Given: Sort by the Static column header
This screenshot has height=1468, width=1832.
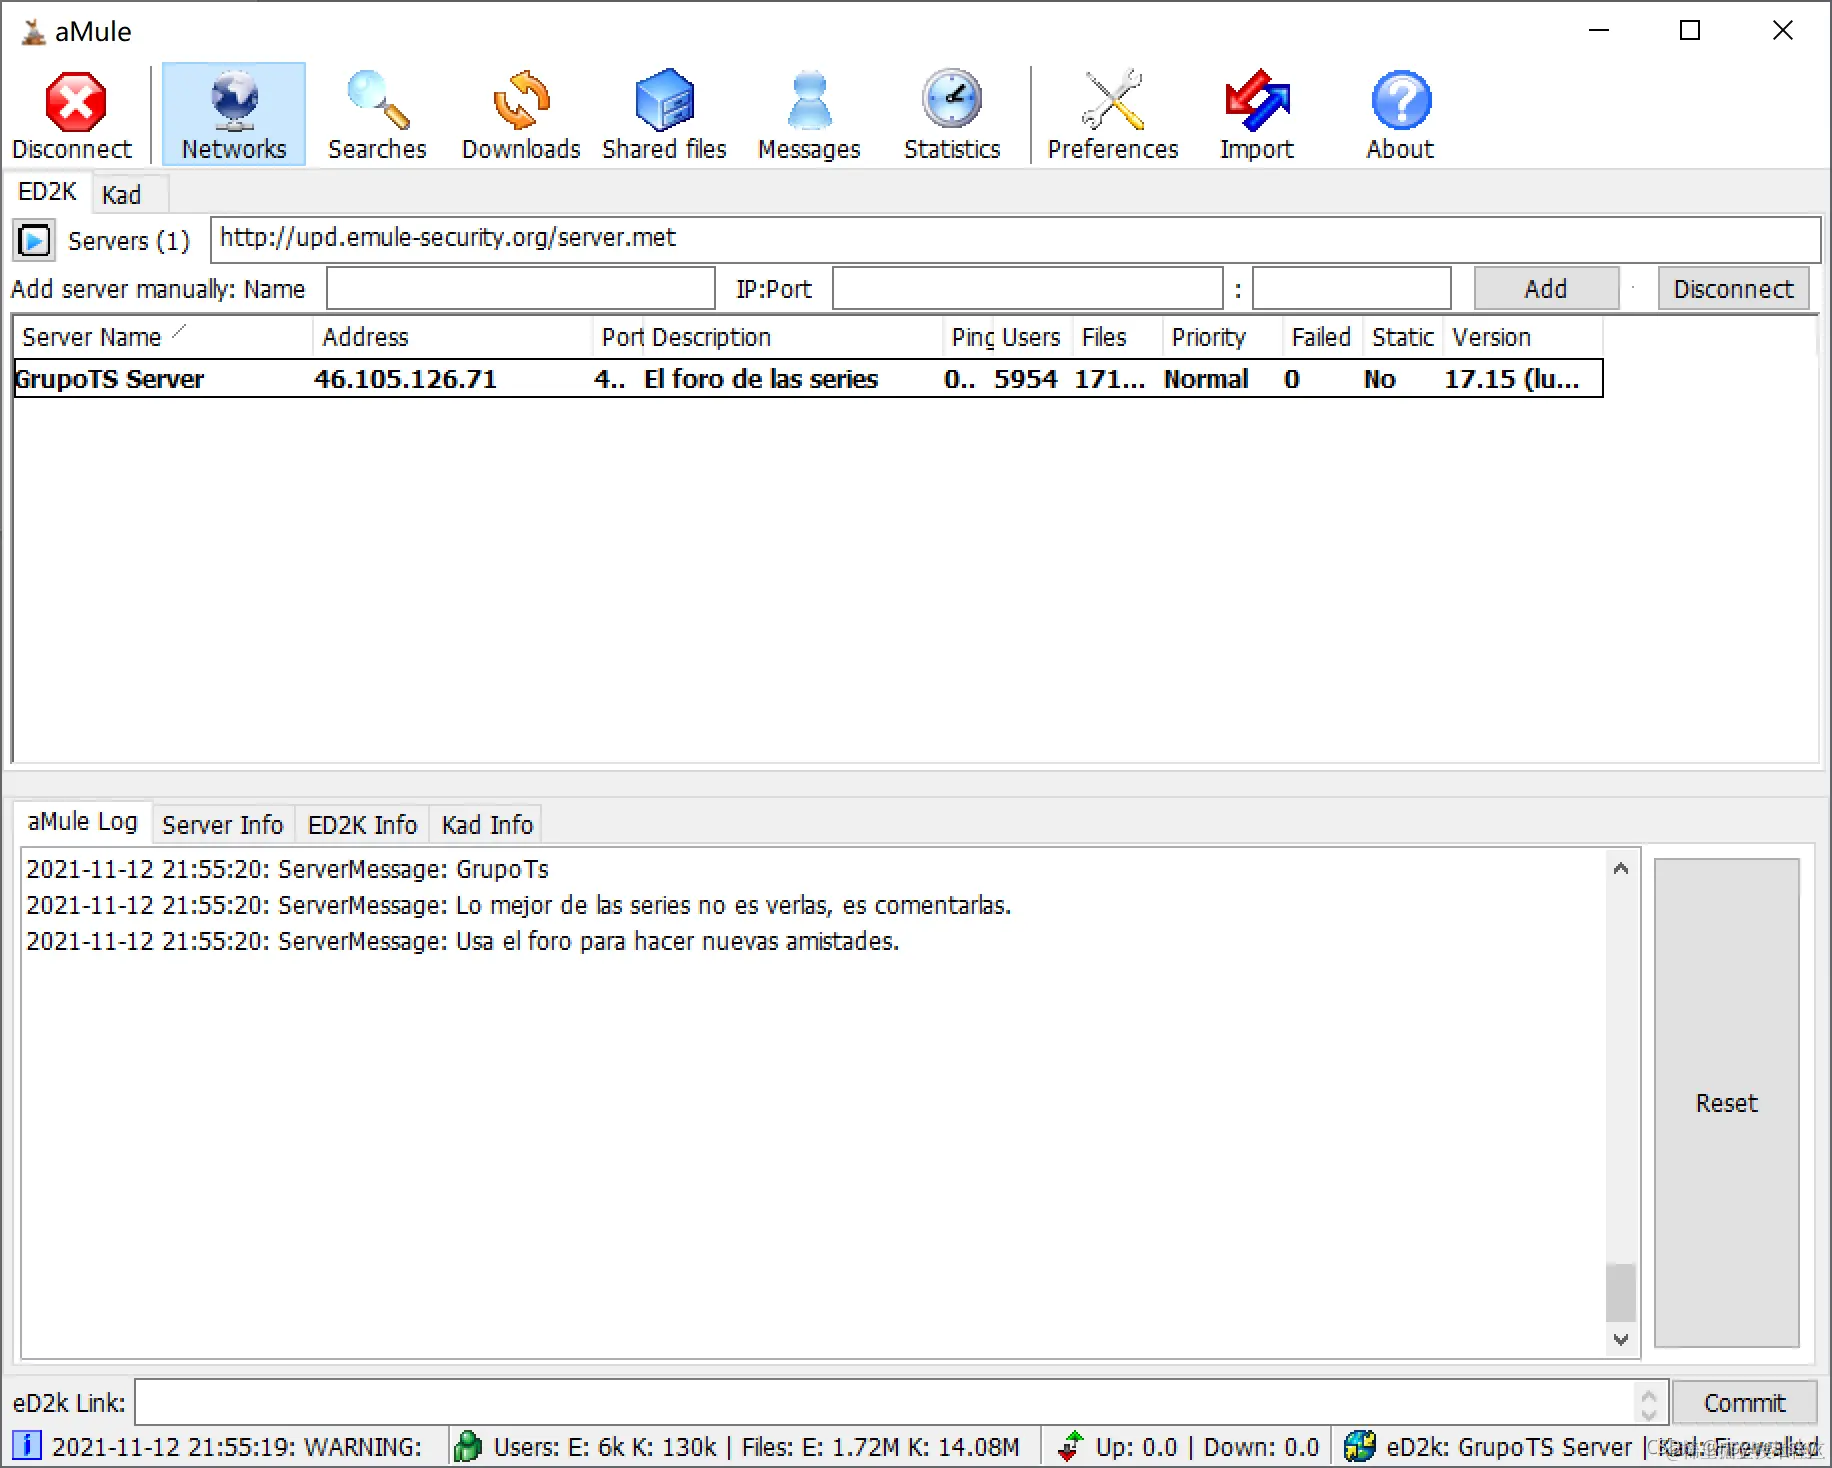Looking at the screenshot, I should [x=1403, y=338].
